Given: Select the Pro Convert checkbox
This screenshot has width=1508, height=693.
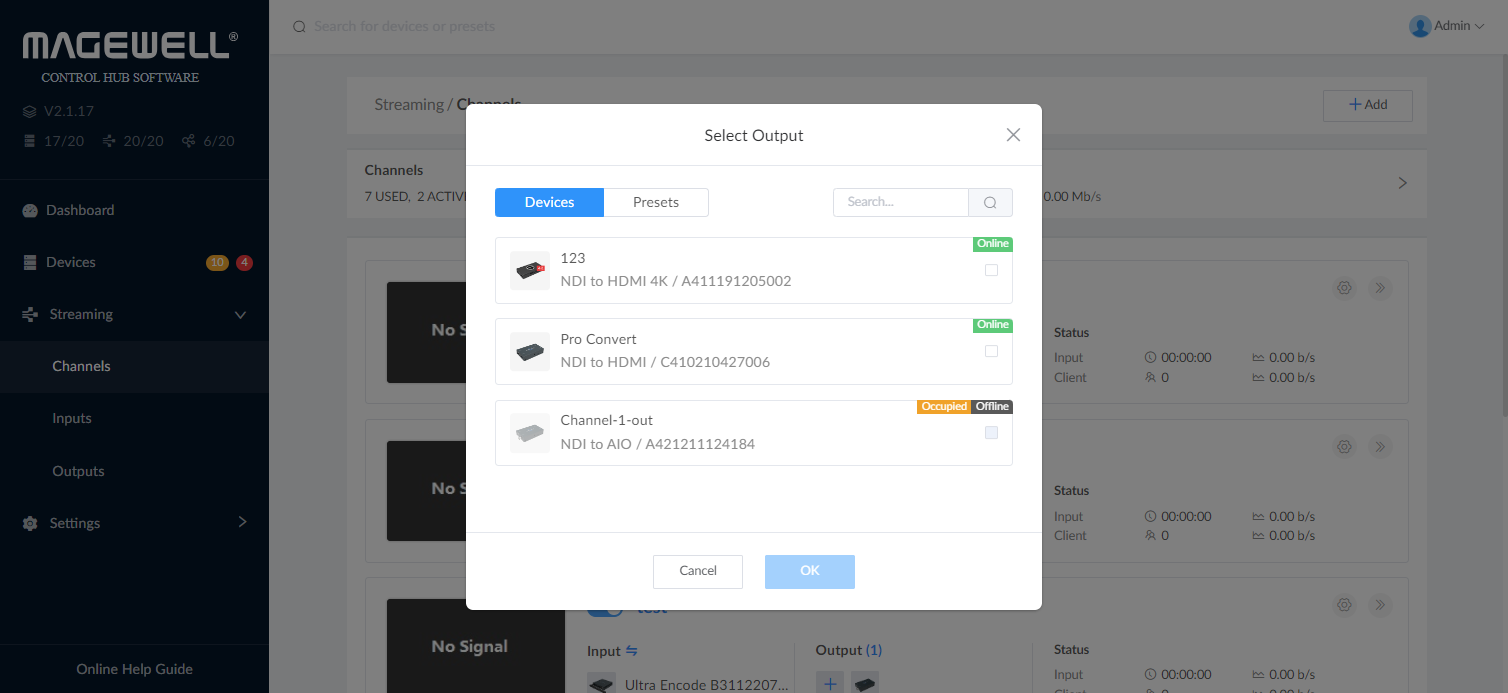Looking at the screenshot, I should pos(991,351).
